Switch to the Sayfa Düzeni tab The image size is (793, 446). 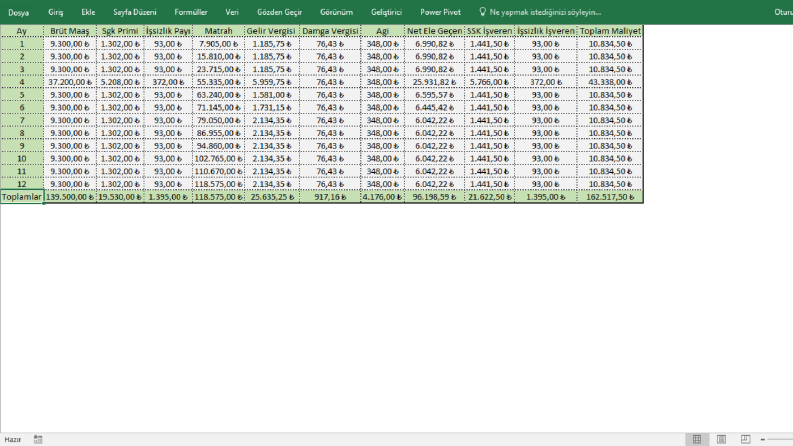point(135,12)
